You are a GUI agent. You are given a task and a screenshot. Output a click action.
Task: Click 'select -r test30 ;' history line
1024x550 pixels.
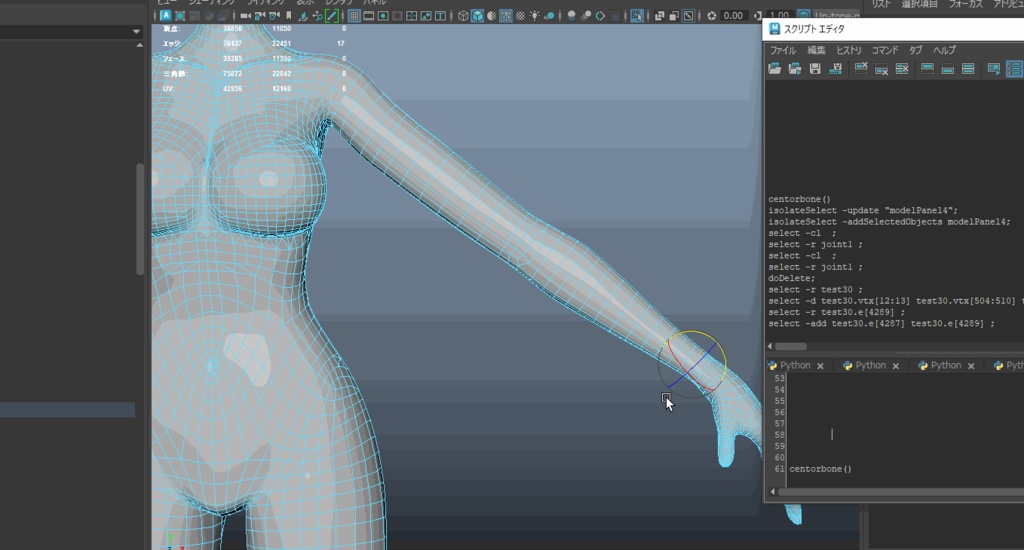815,289
